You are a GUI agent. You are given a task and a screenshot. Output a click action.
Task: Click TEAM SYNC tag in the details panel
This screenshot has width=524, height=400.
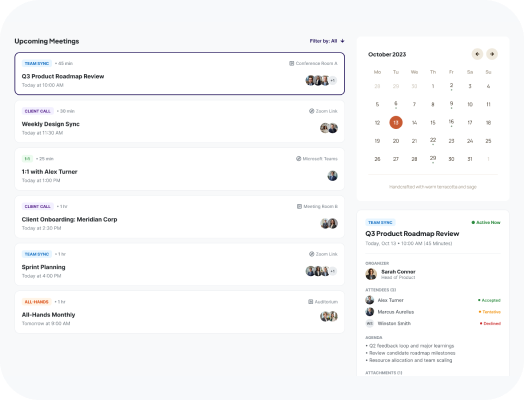pyautogui.click(x=380, y=223)
